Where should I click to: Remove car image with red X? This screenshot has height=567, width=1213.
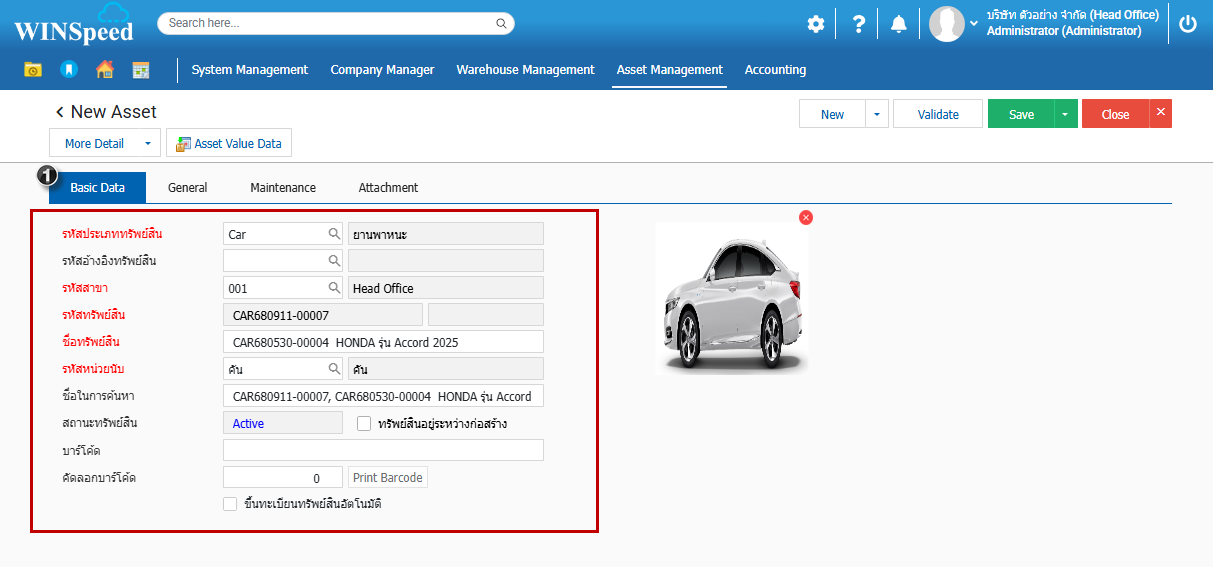point(806,218)
